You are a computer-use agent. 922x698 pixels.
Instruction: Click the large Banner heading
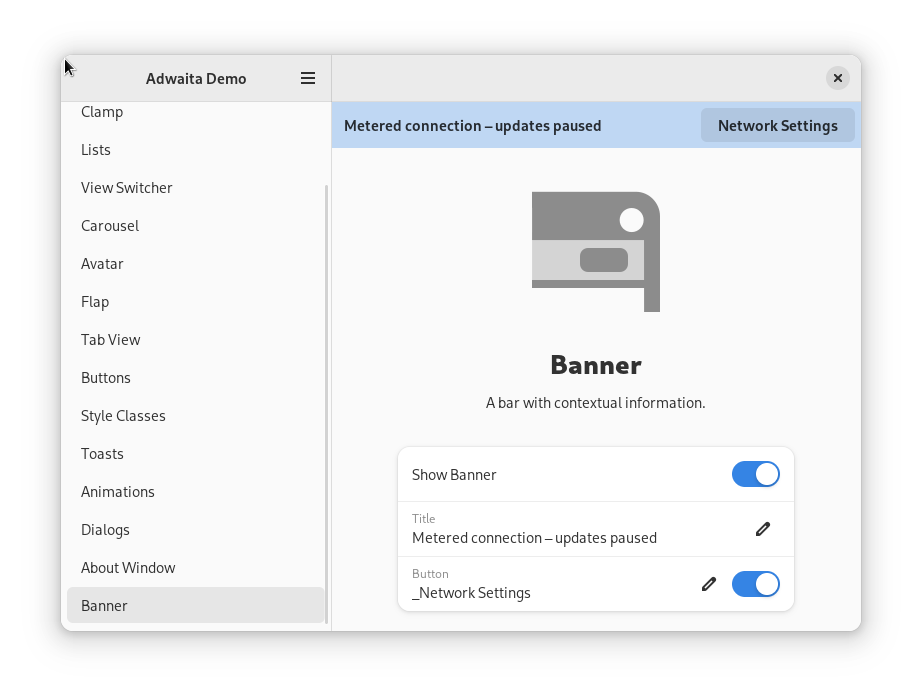pos(596,365)
